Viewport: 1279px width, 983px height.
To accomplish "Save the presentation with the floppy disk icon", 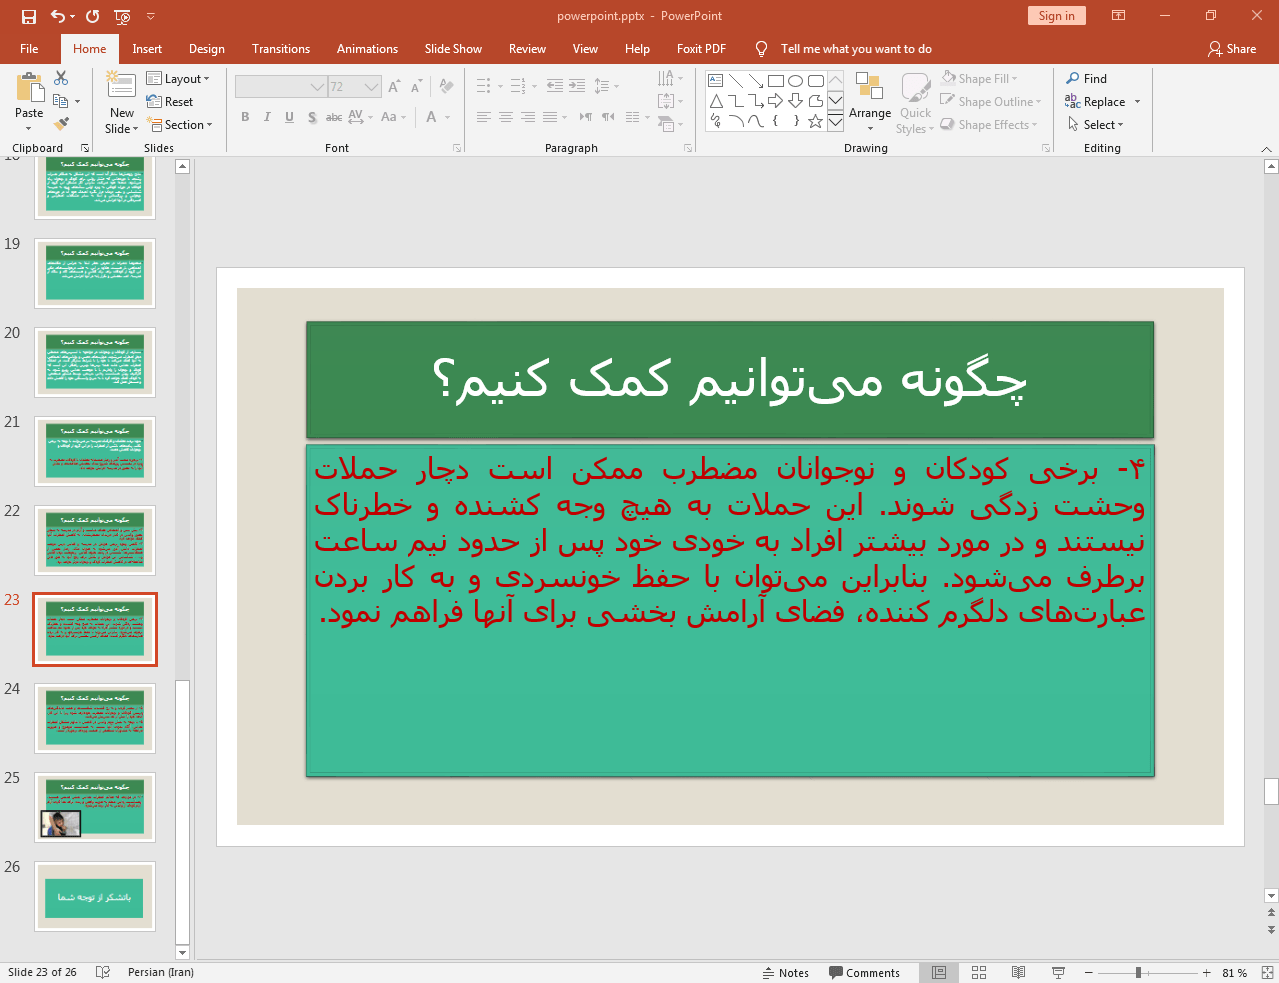I will coord(29,16).
